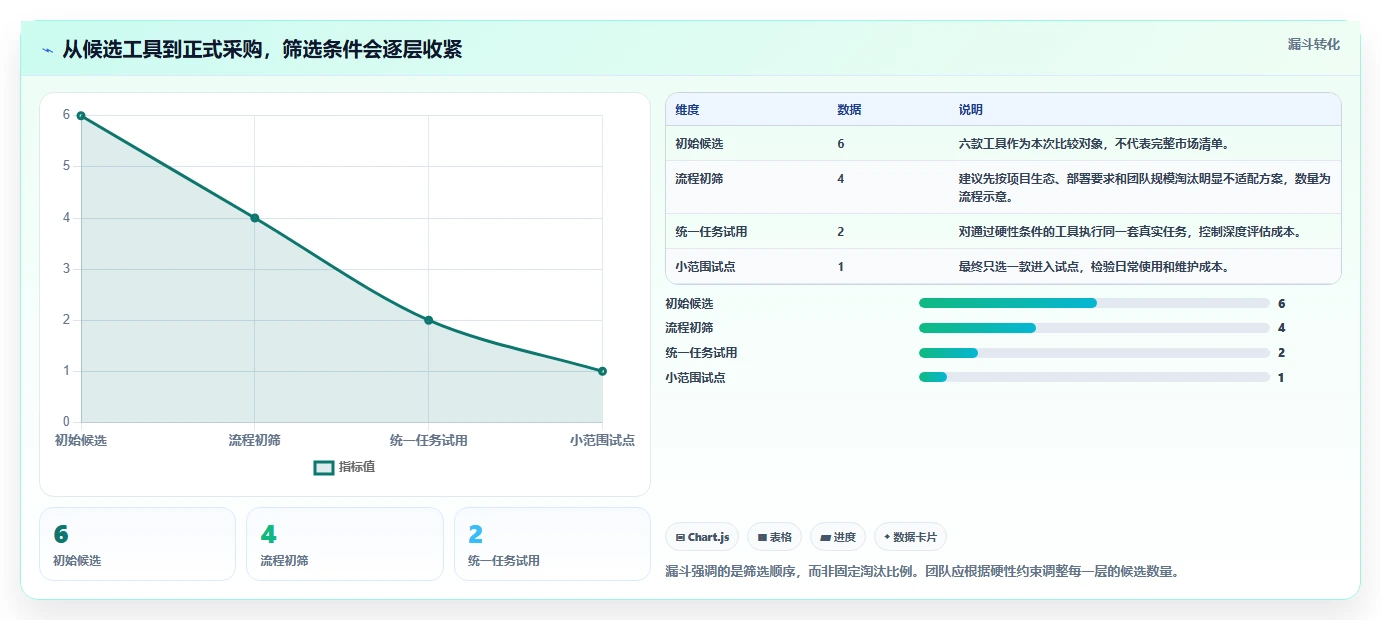This screenshot has height=620, width=1381.
Task: Click the title 从候选工具到正式采购
Action: (262, 50)
